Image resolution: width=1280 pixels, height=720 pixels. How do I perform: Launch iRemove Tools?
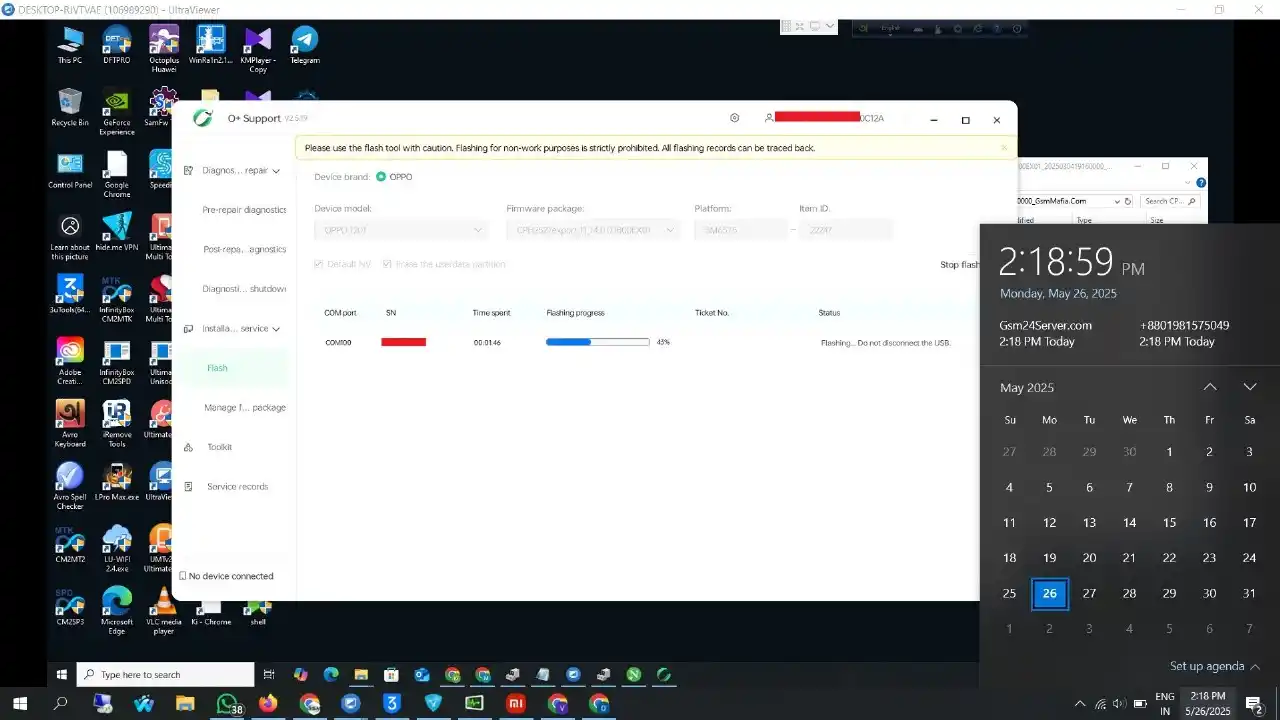(x=116, y=424)
